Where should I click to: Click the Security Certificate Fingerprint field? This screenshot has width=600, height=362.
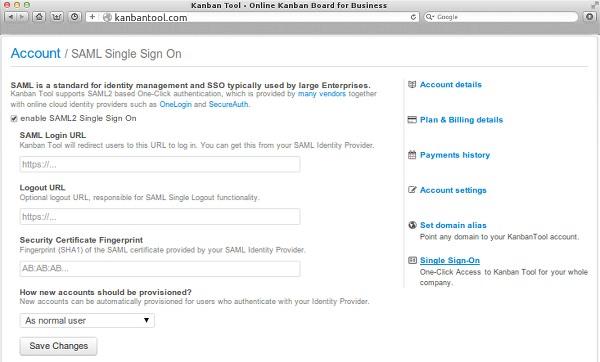(x=160, y=269)
